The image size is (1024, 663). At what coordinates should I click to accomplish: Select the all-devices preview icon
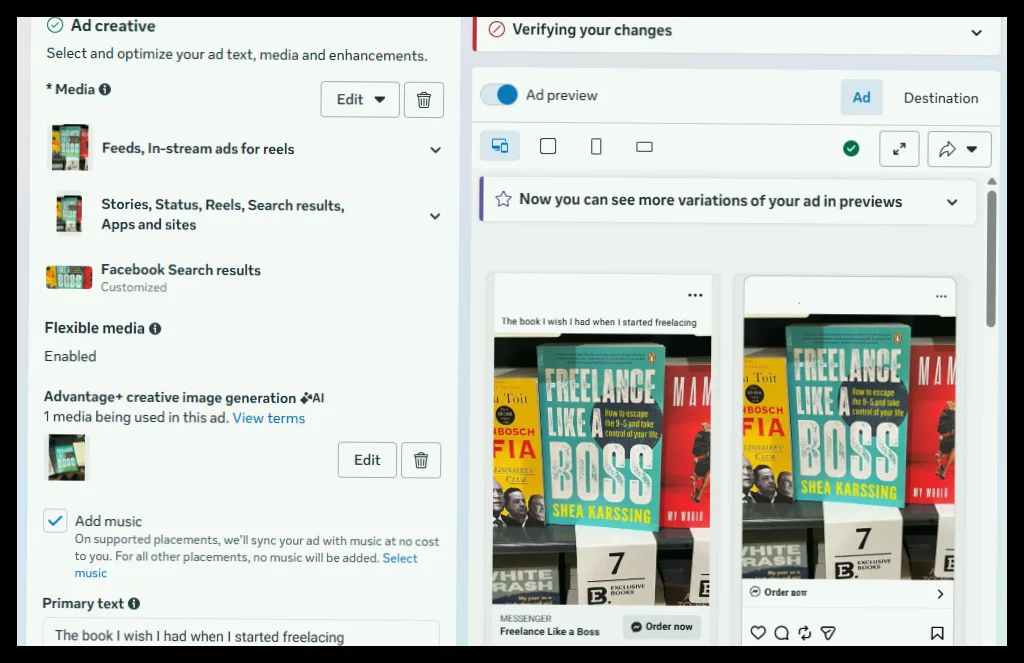pos(500,146)
